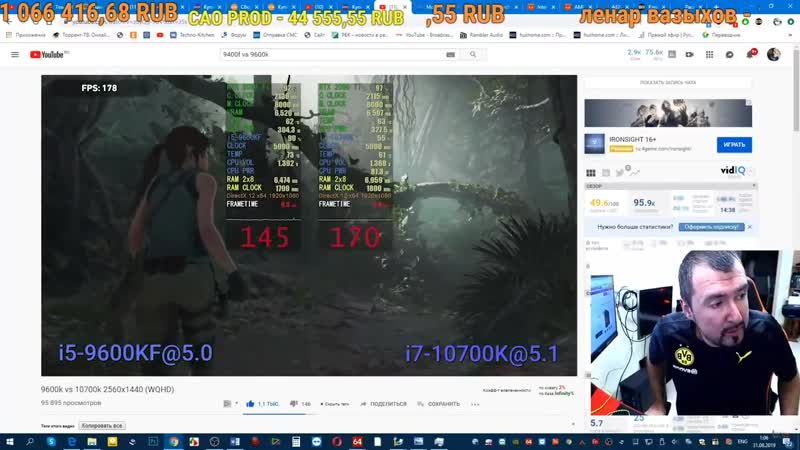
Task: Open Windows taskbar search
Action: [x=30, y=442]
